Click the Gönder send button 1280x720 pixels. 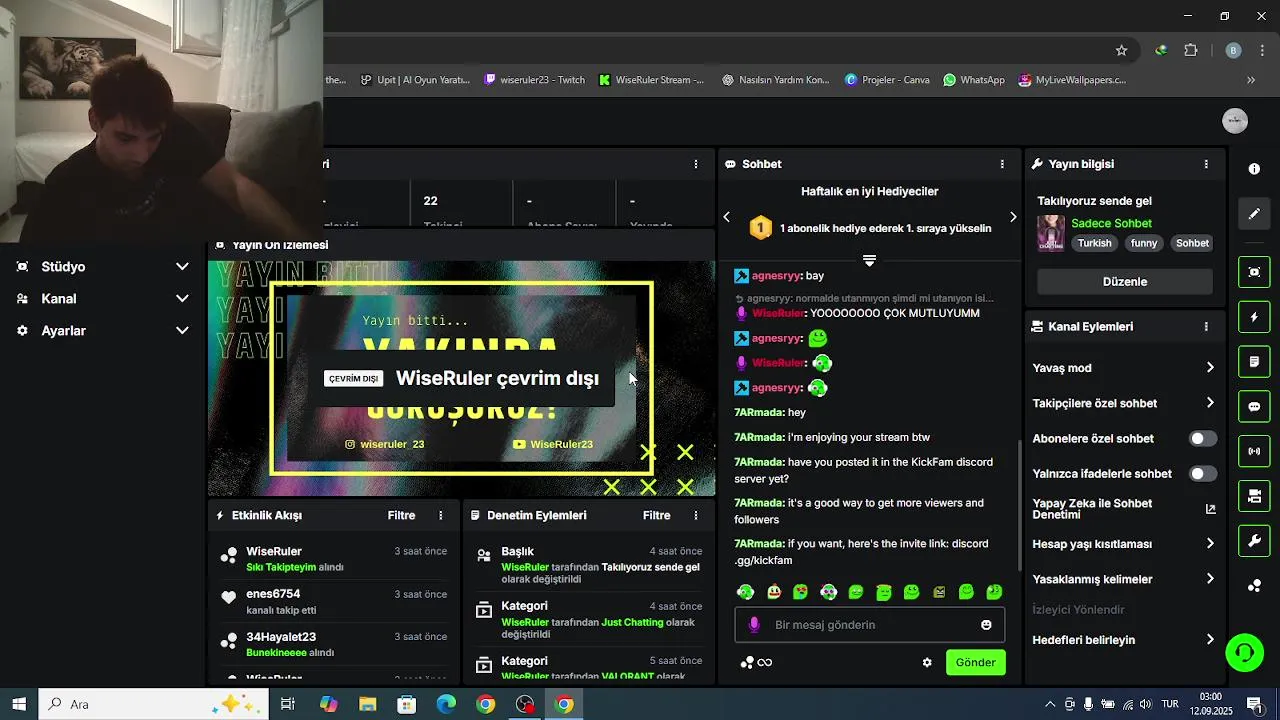click(975, 662)
